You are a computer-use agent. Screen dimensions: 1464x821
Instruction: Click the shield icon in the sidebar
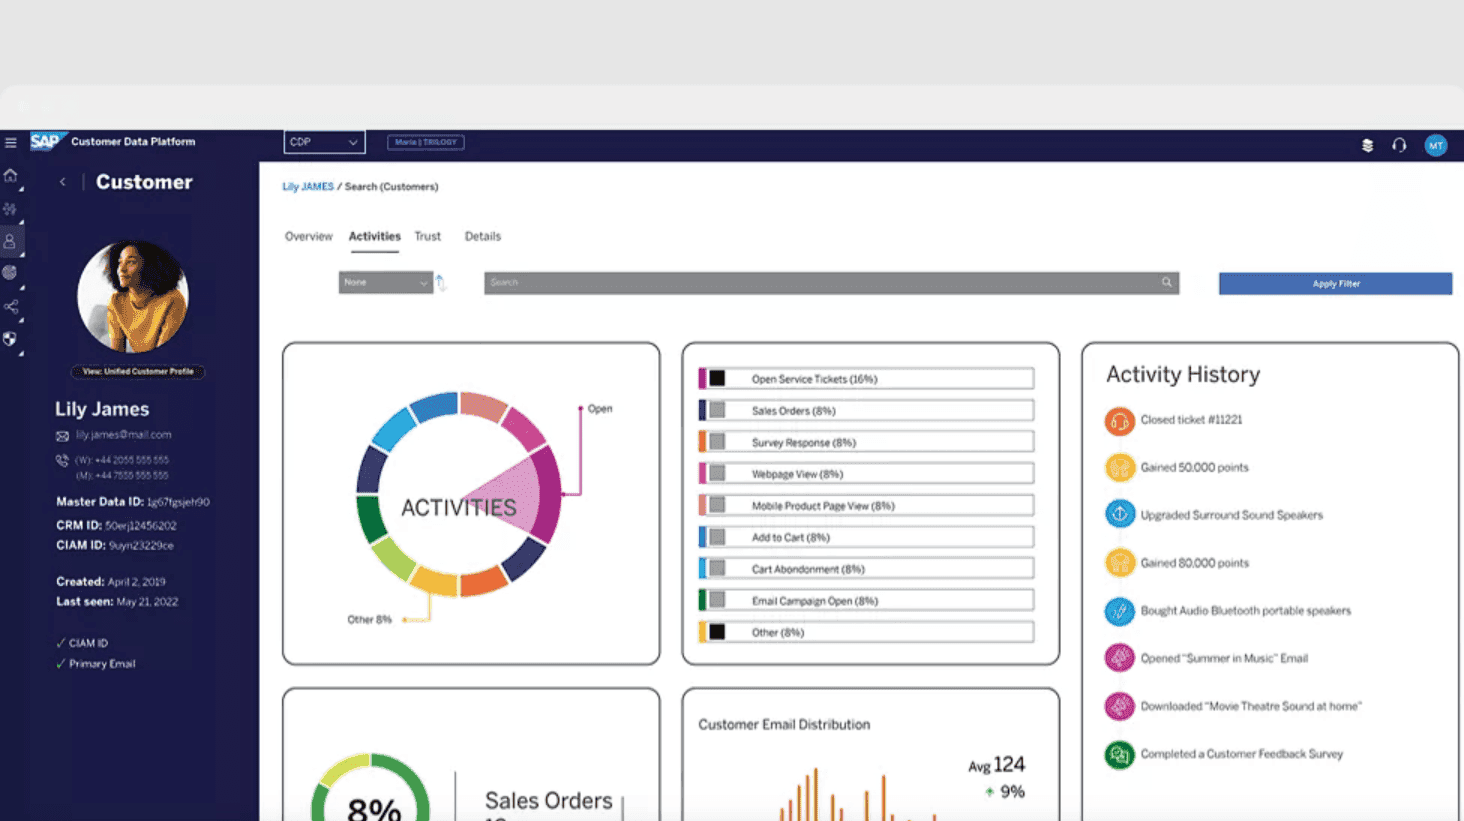click(x=10, y=339)
